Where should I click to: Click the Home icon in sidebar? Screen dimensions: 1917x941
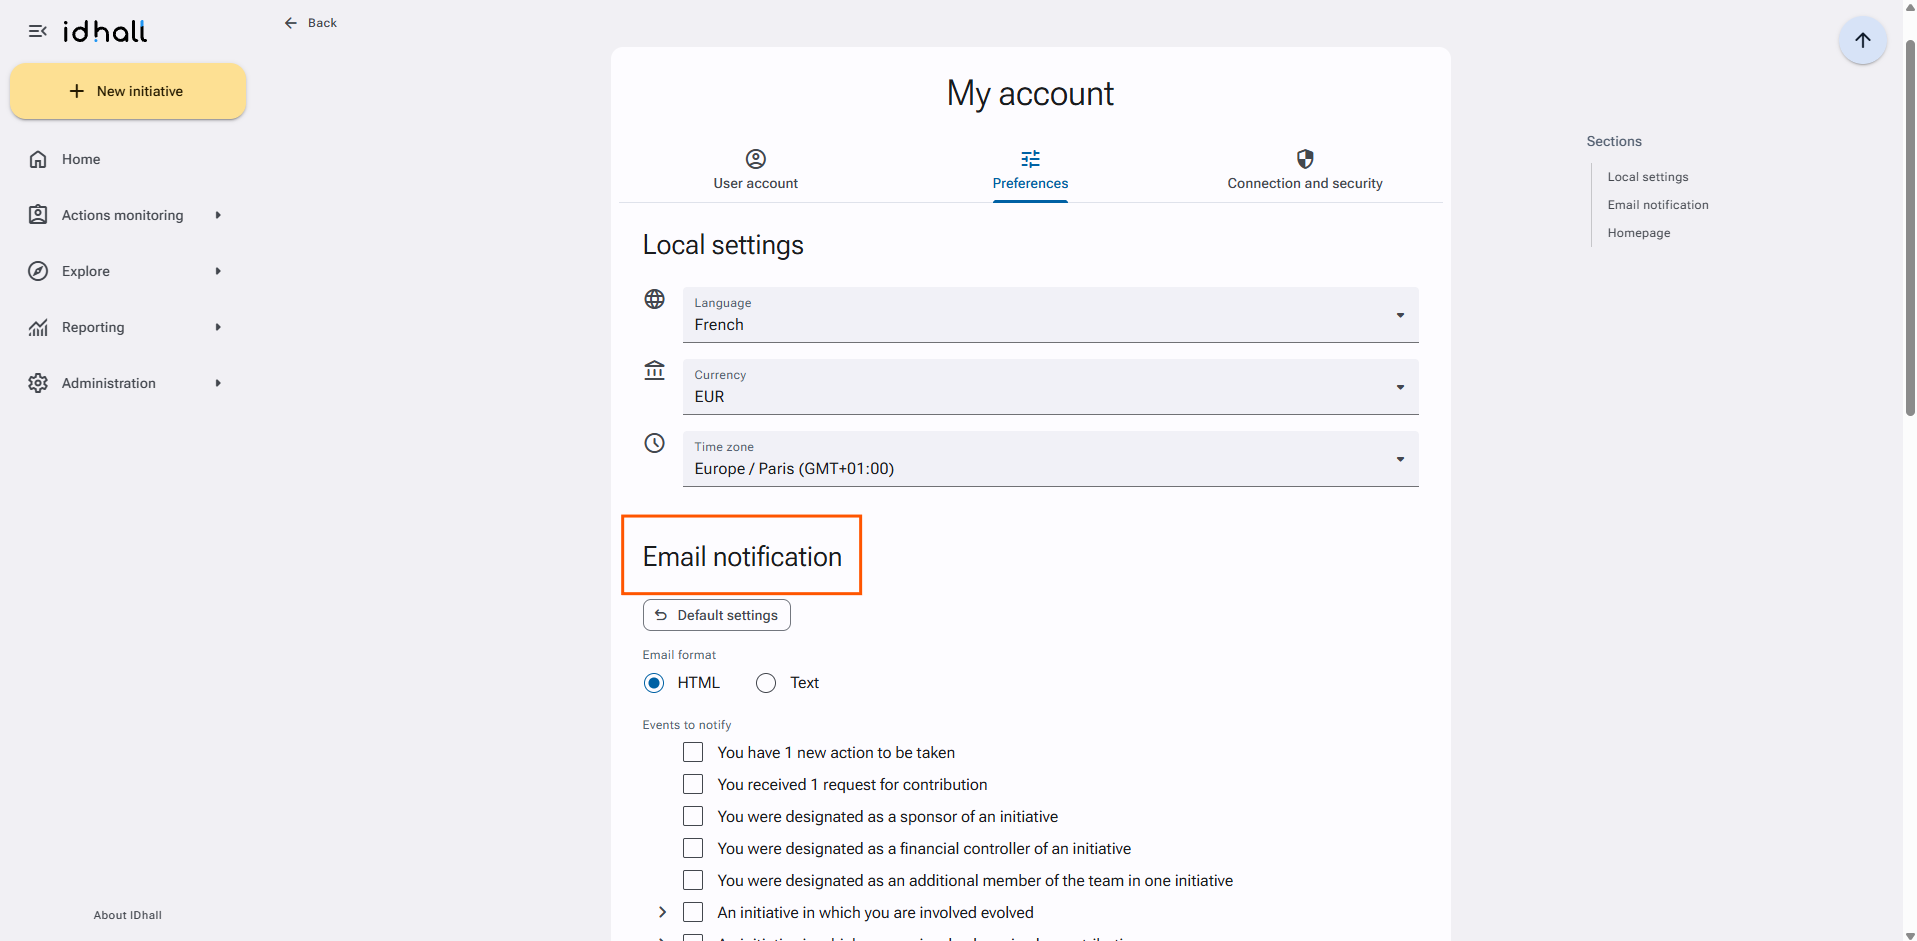(38, 159)
